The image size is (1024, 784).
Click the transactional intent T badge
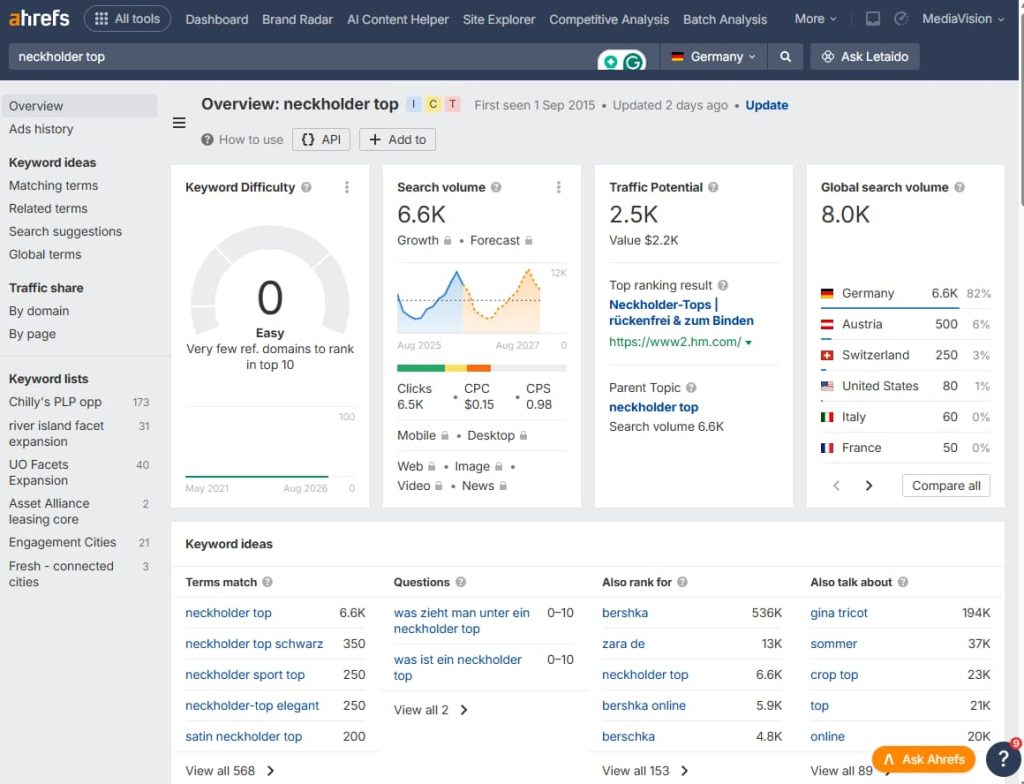click(452, 104)
